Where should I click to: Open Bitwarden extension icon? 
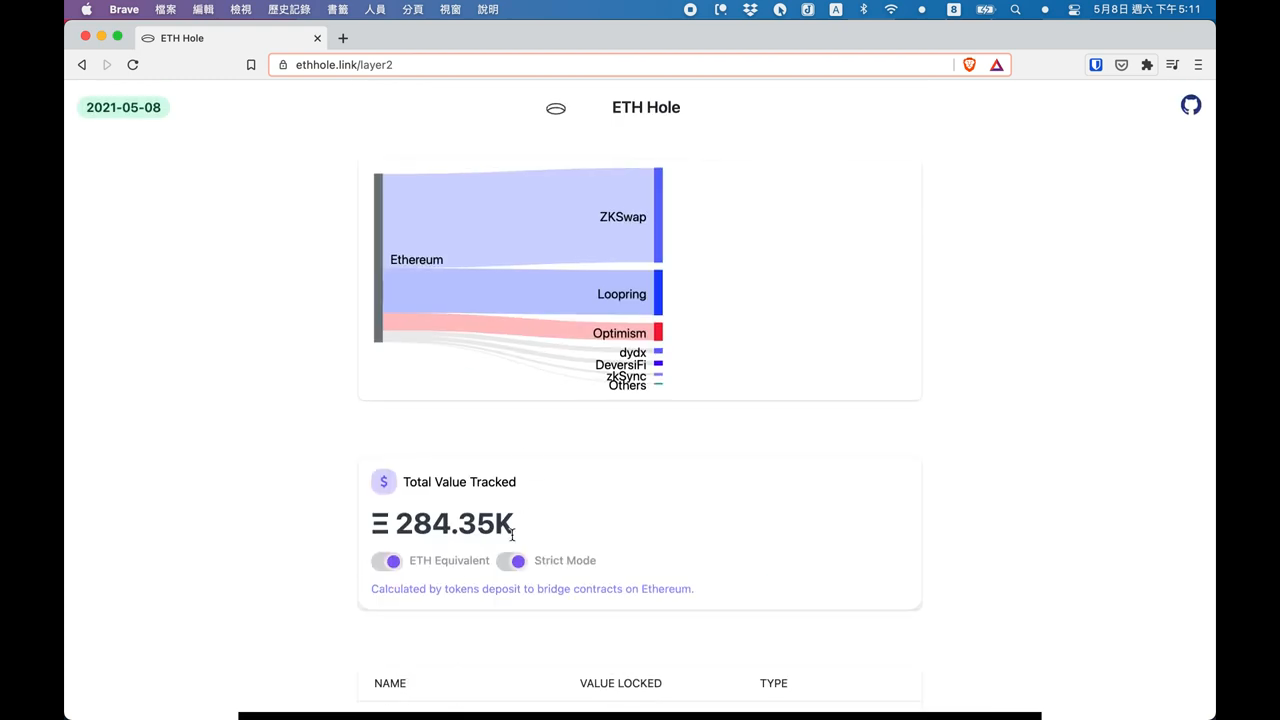(1096, 65)
